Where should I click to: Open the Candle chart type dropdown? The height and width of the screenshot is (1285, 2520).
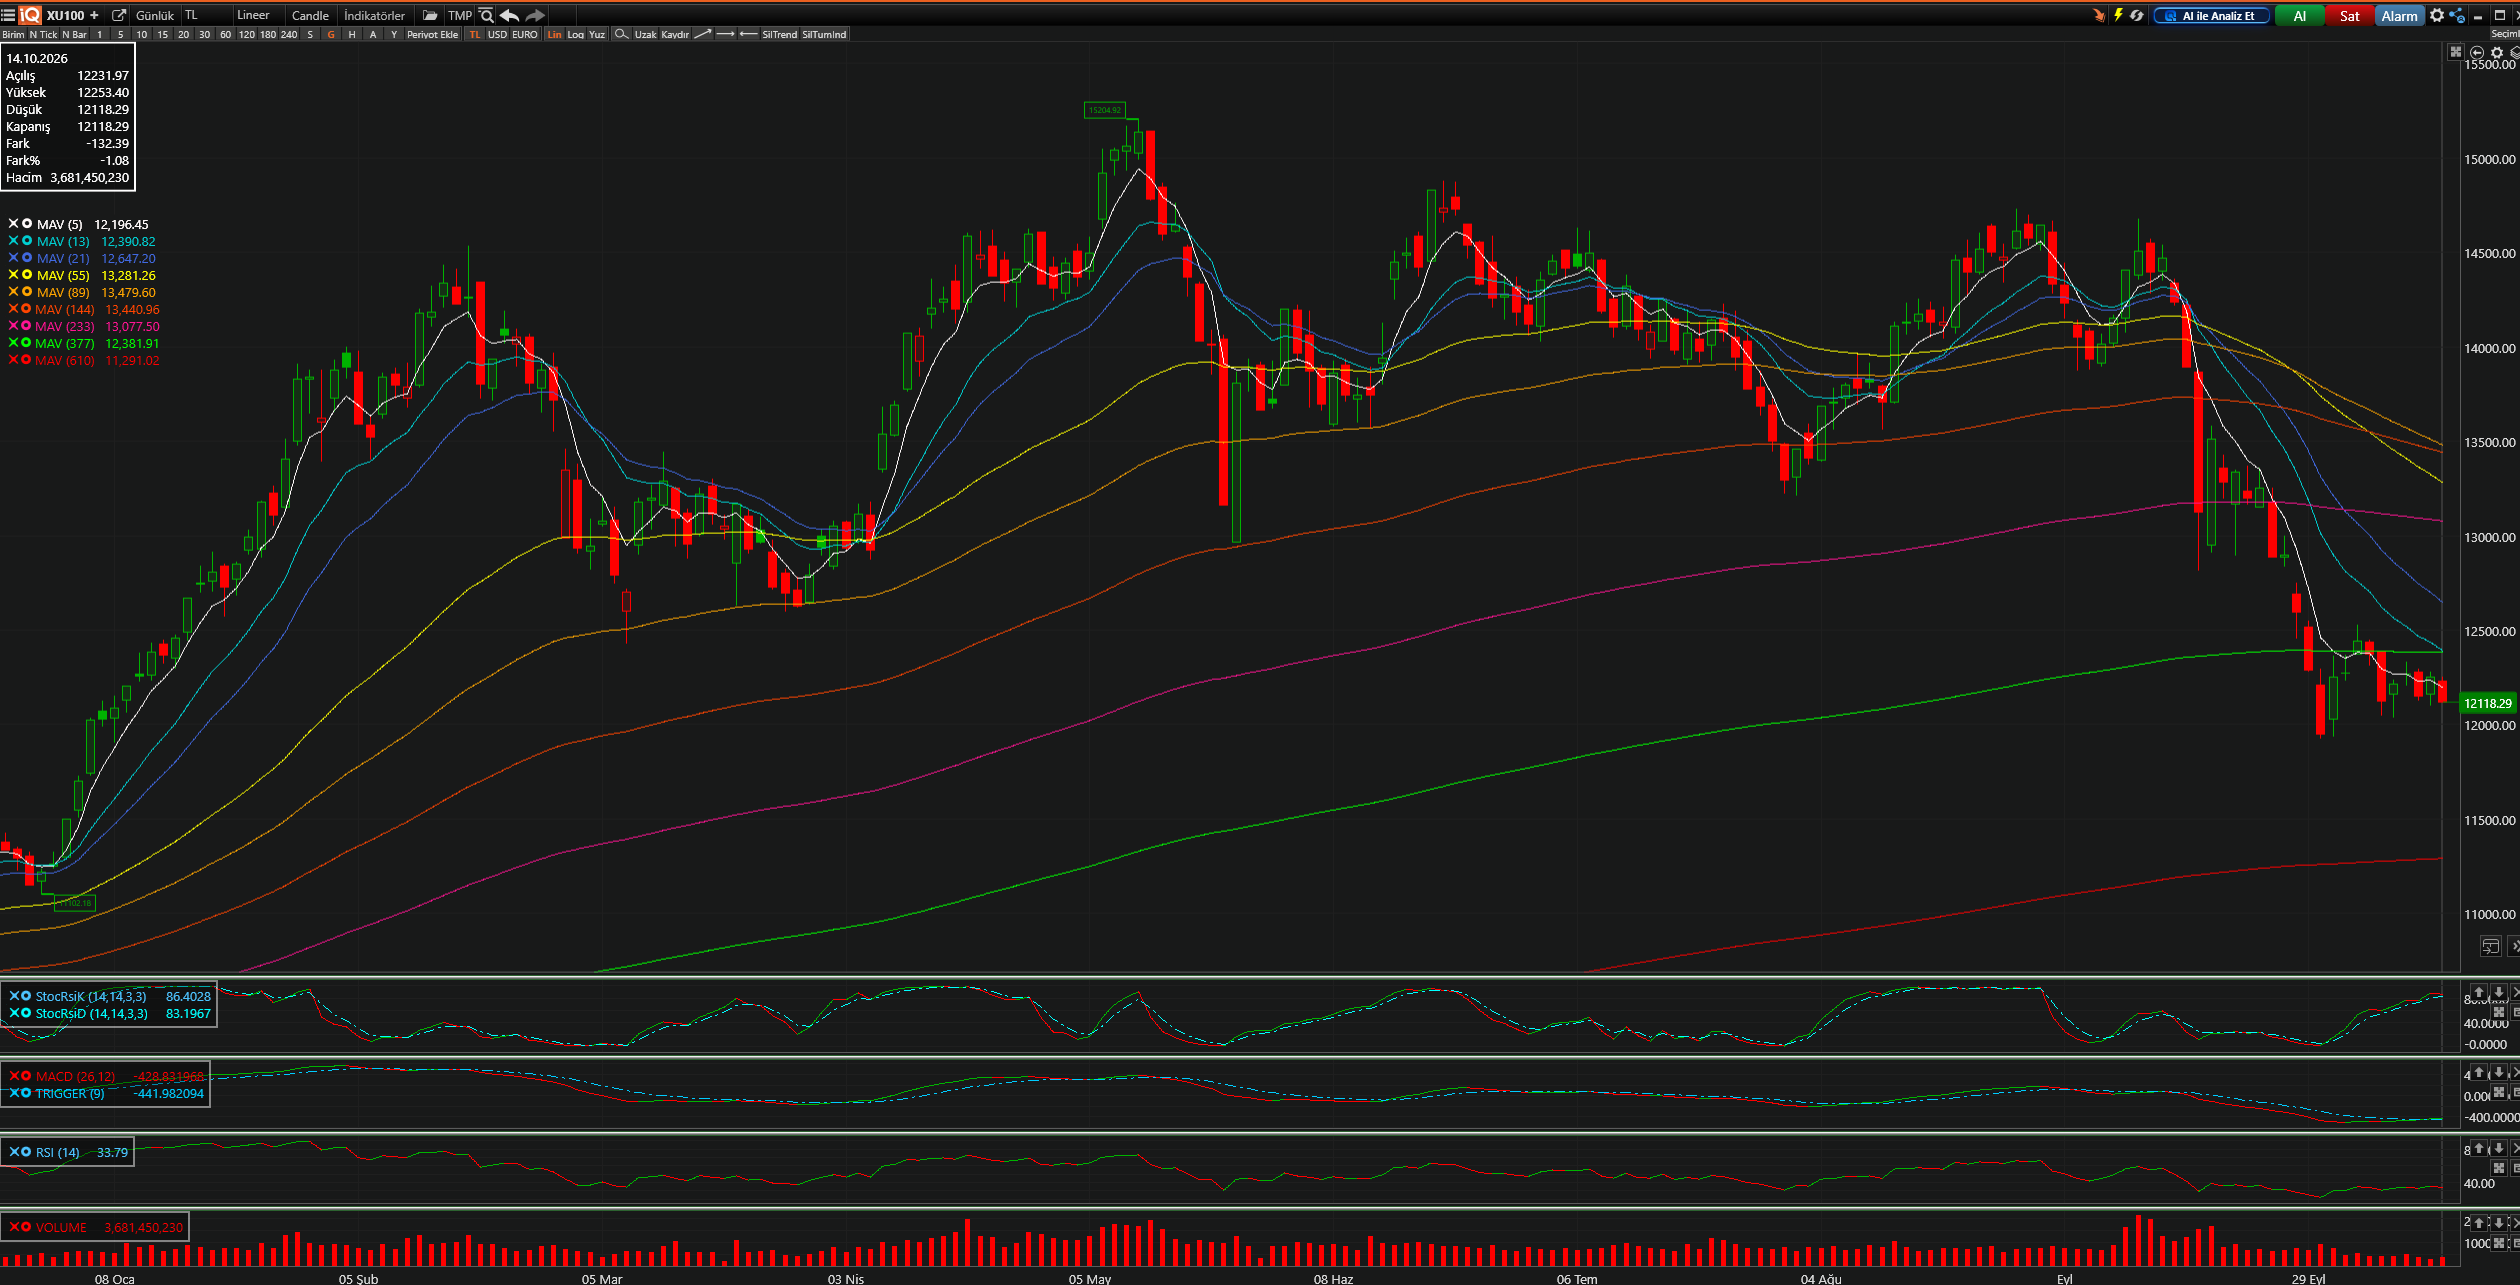coord(311,15)
